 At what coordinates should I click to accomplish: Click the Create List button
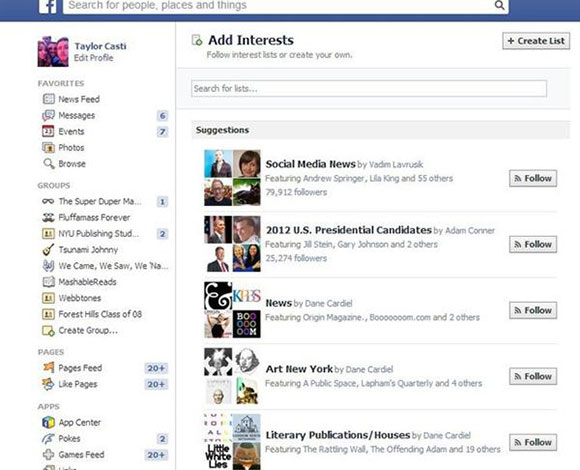click(x=536, y=41)
